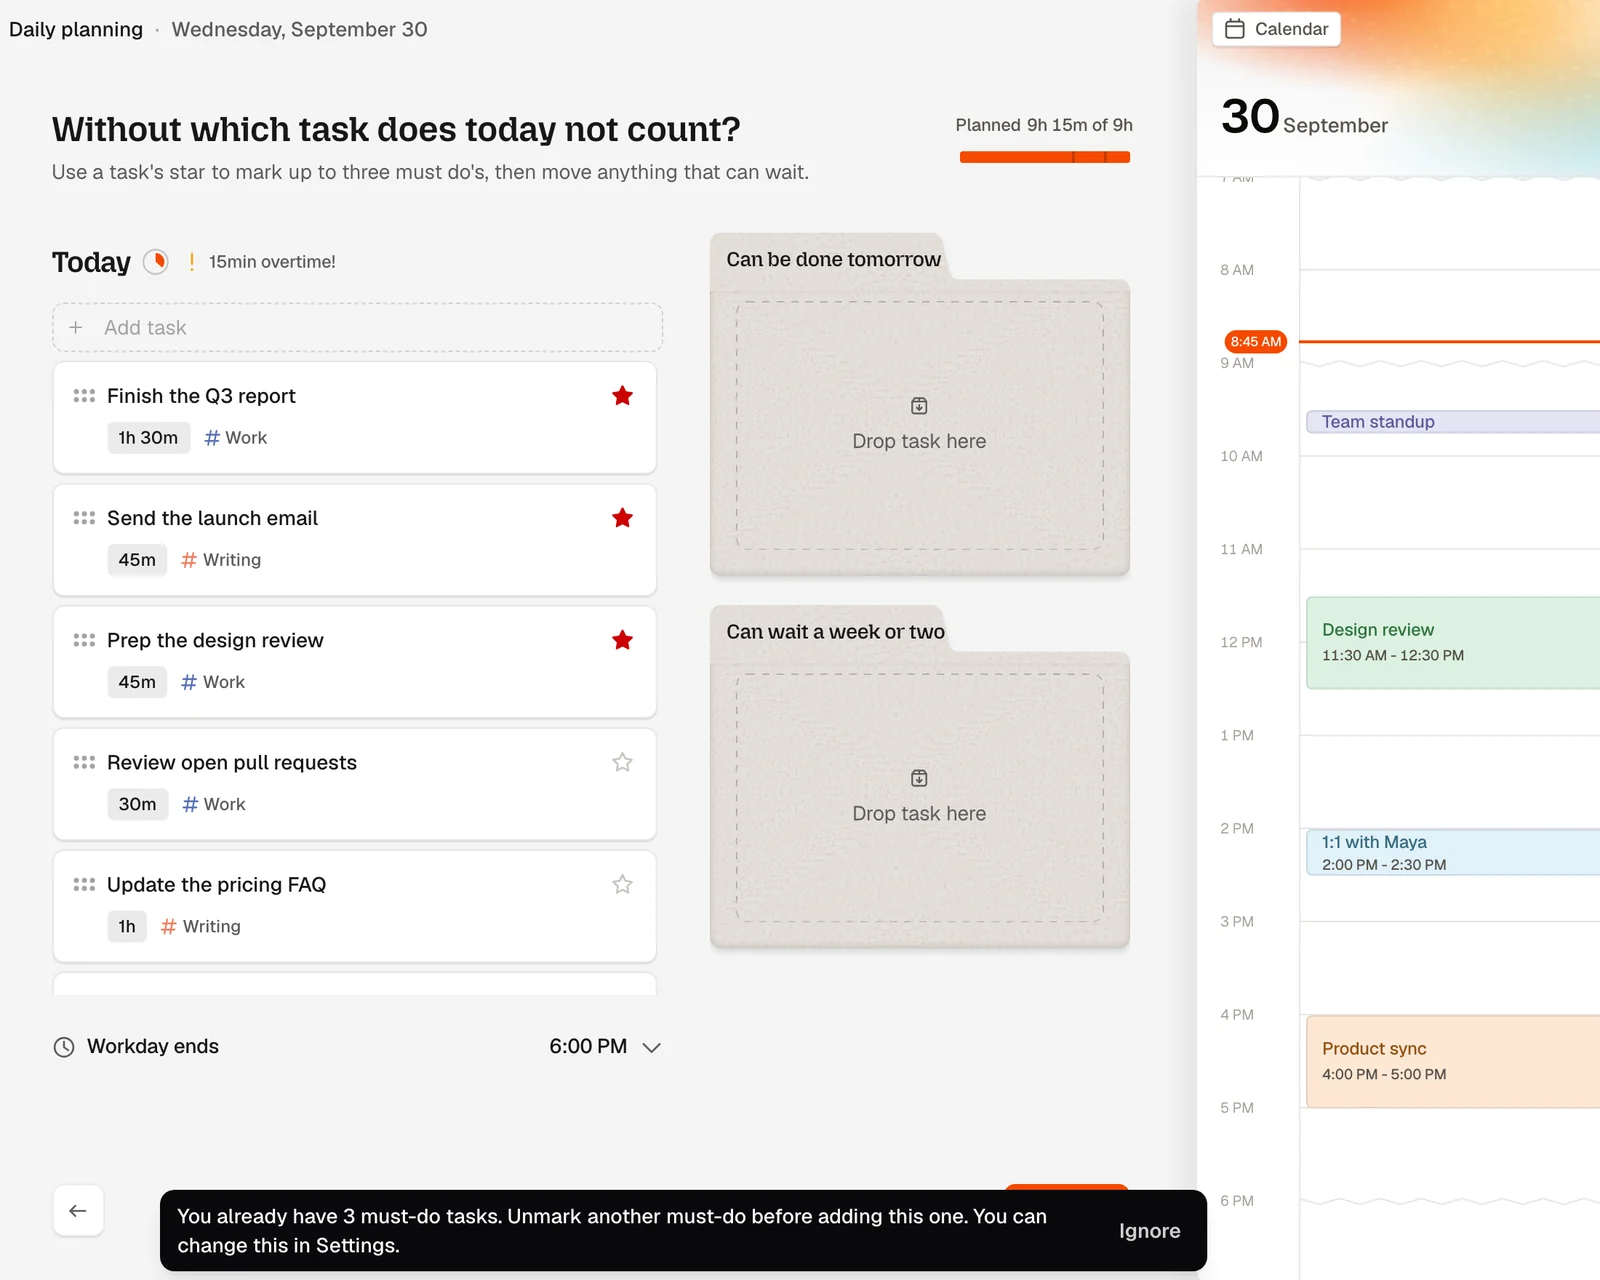Viewport: 1600px width, 1280px height.
Task: Click the calendar icon in Calendar button
Action: point(1235,29)
